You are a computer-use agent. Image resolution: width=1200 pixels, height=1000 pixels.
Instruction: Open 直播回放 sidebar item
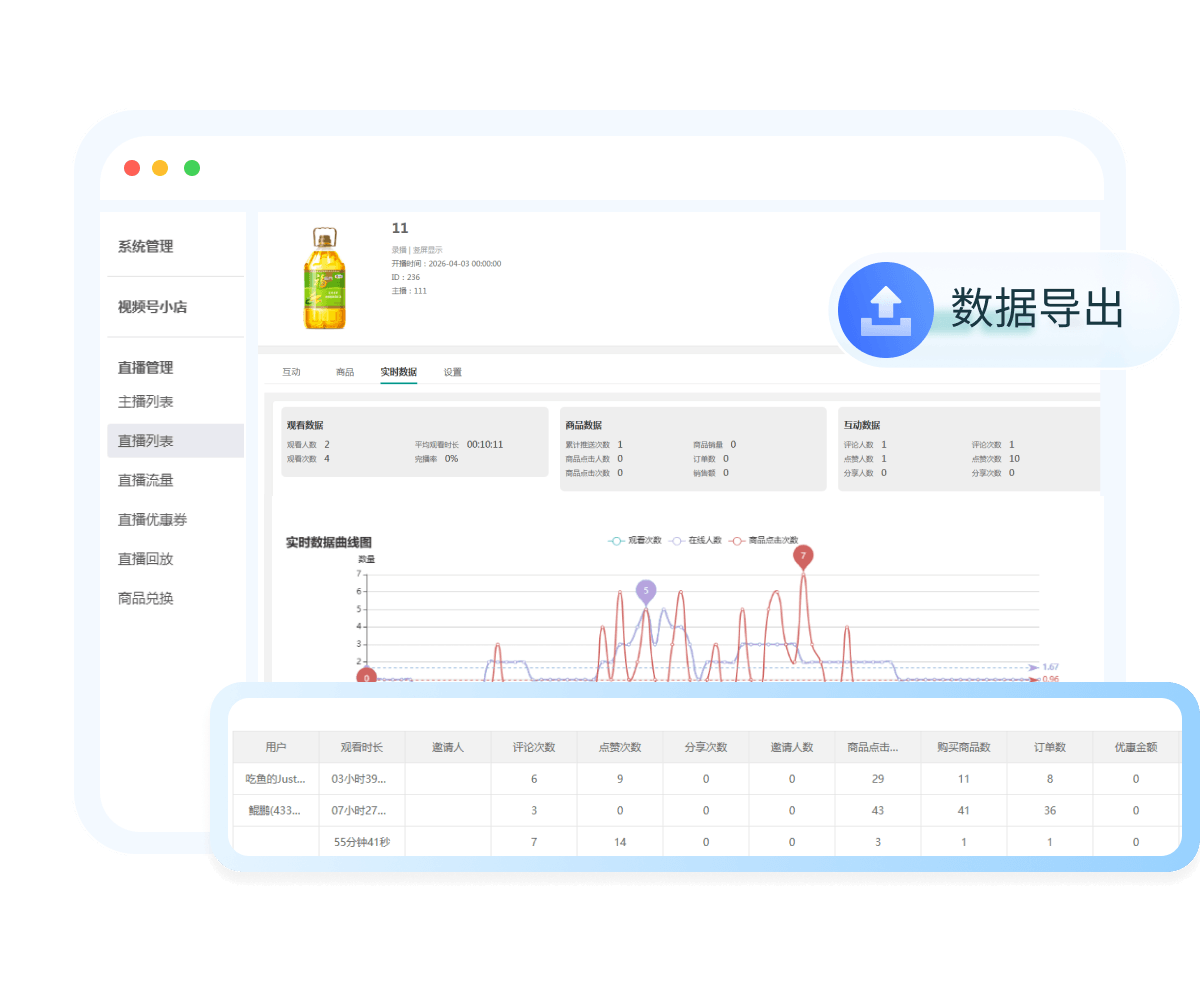point(145,559)
